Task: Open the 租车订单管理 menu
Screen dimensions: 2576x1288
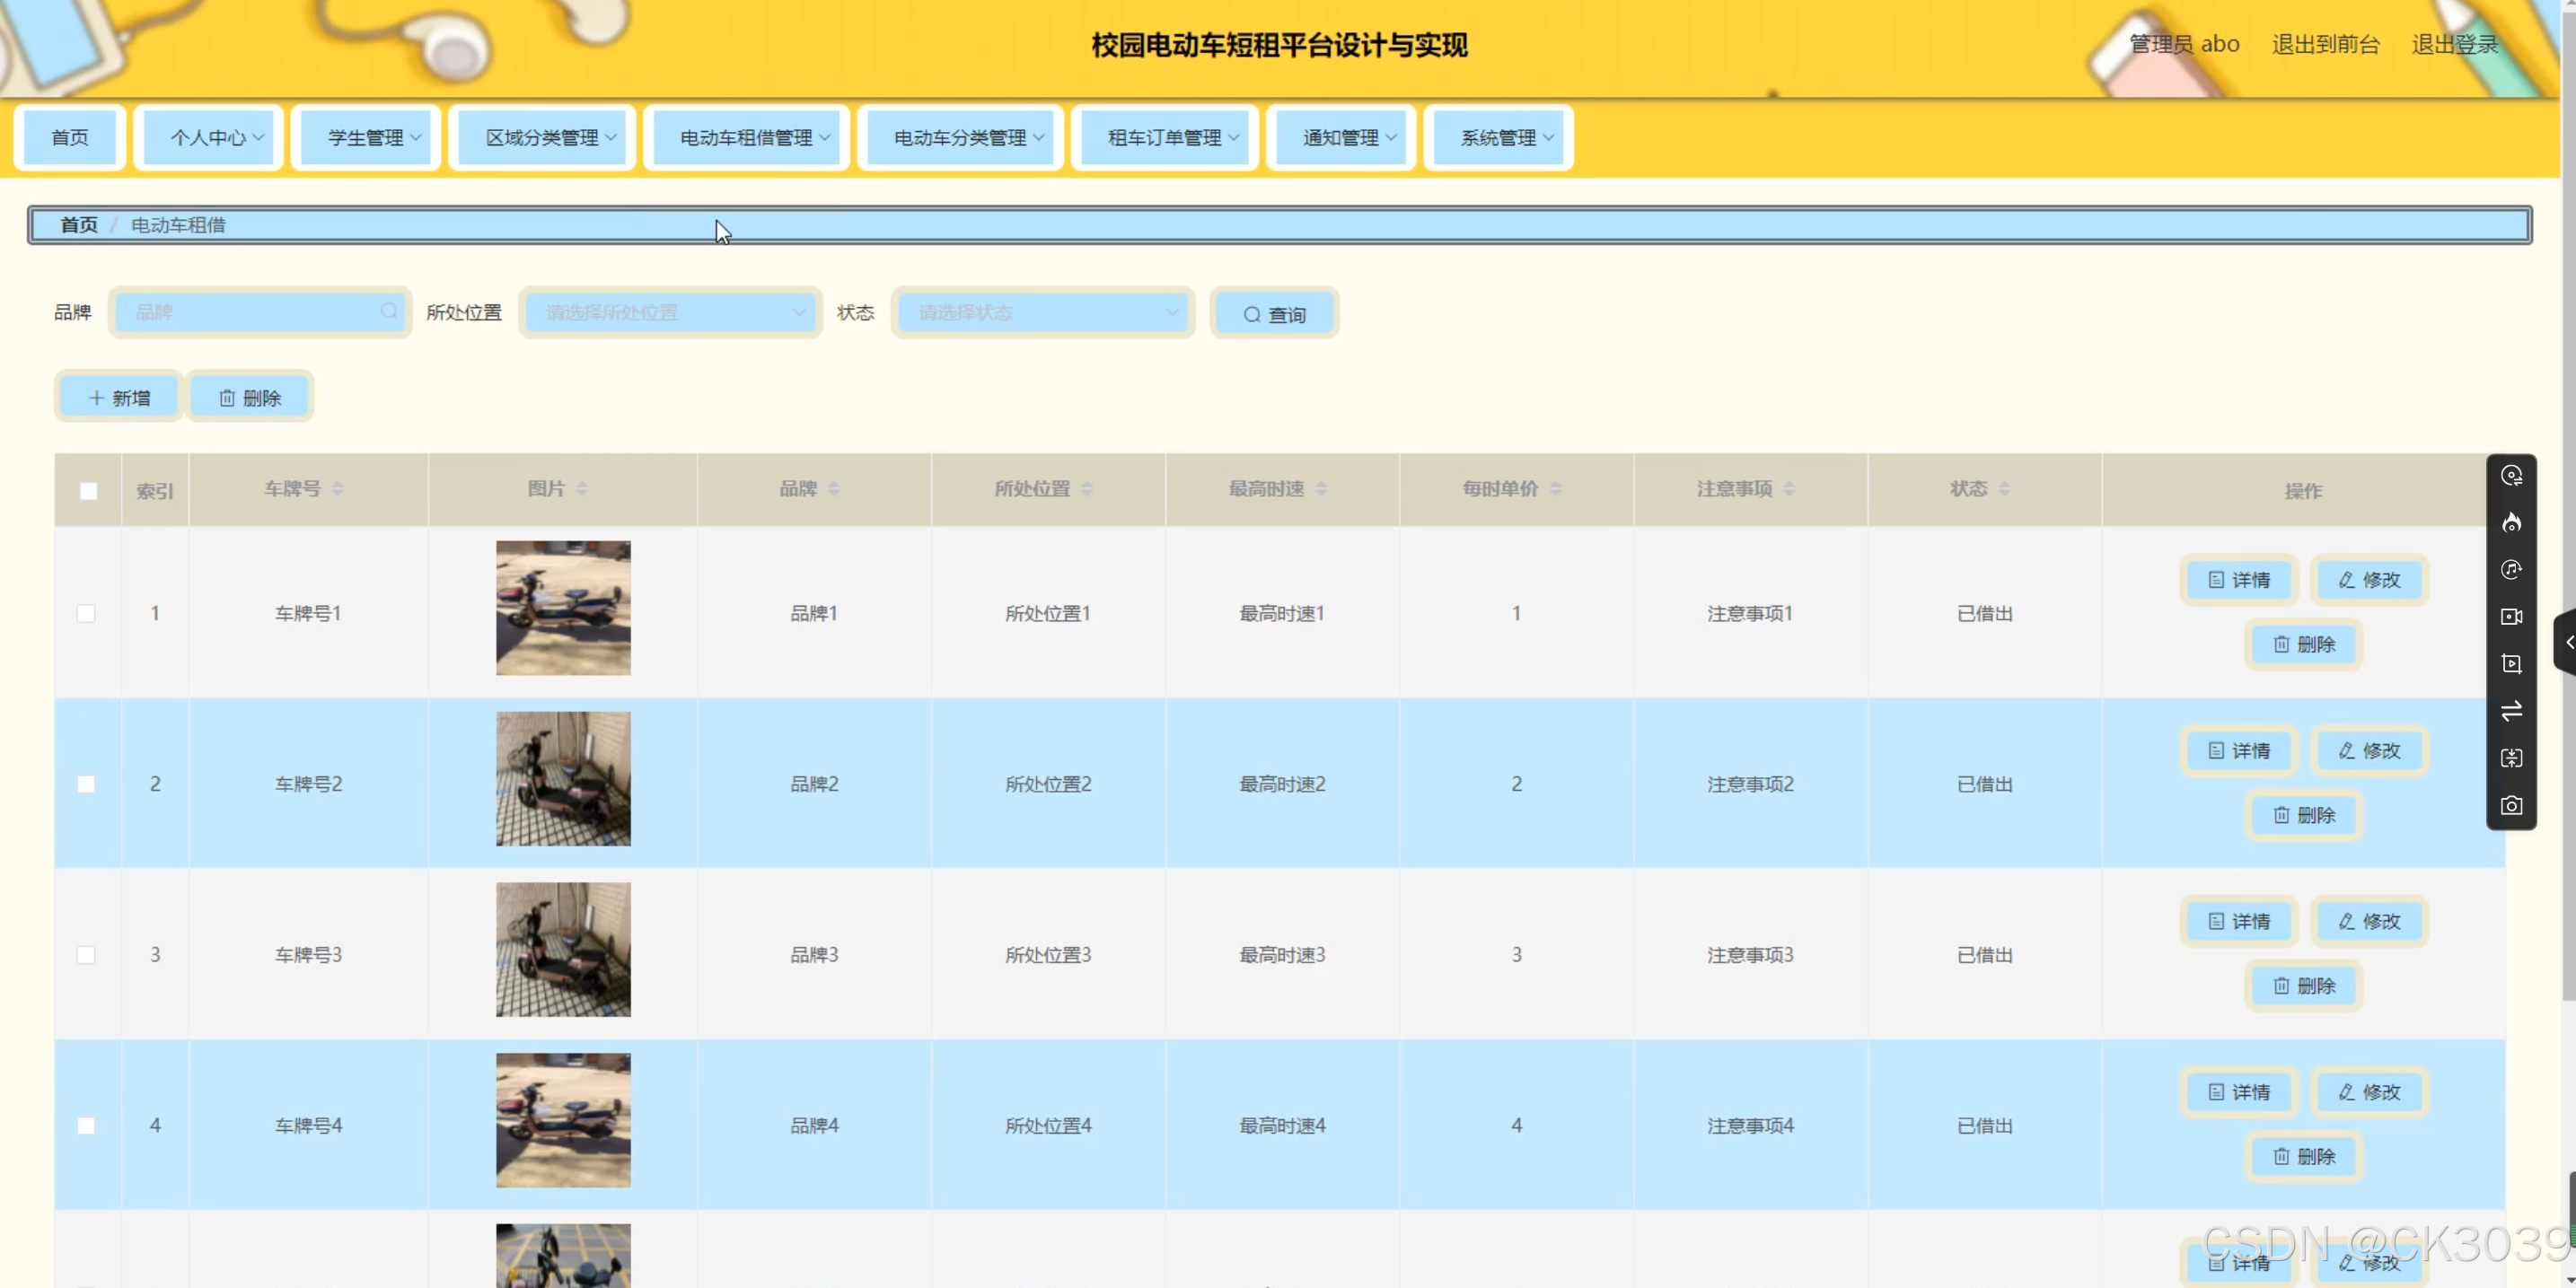Action: click(1165, 138)
